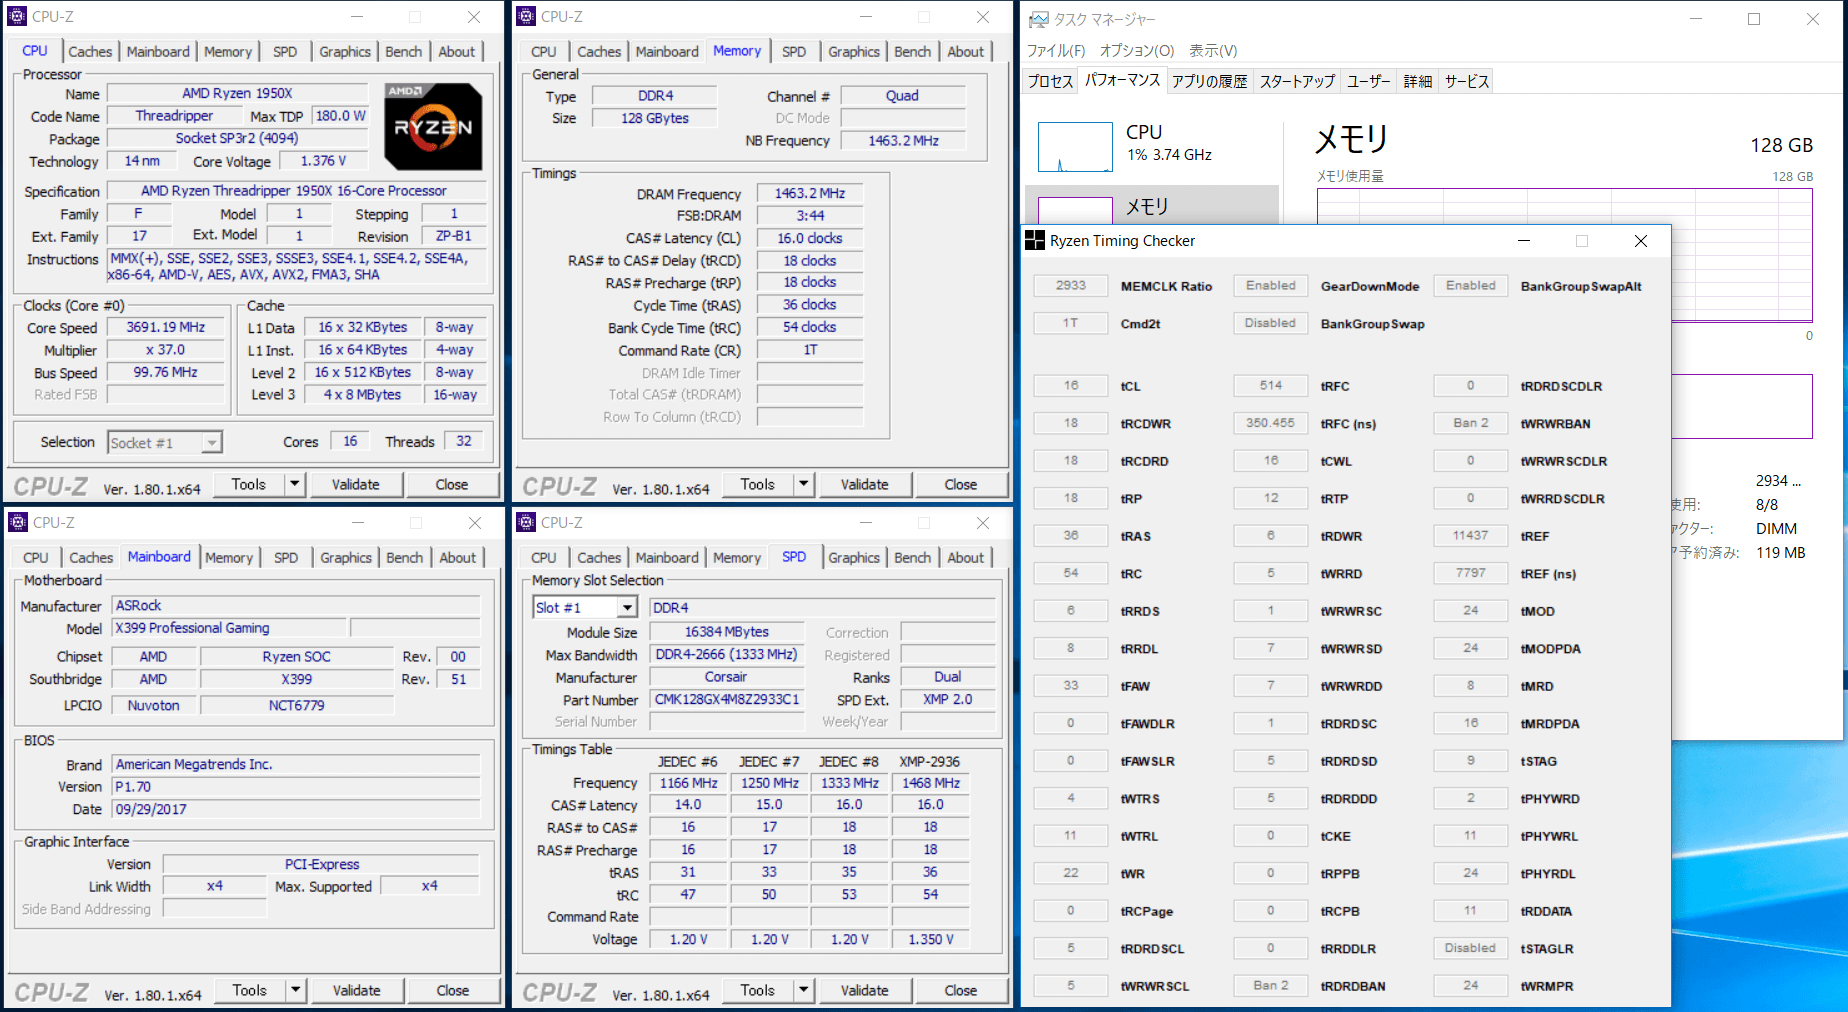
Task: Click BIOS version P1.70 field
Action: [x=296, y=787]
